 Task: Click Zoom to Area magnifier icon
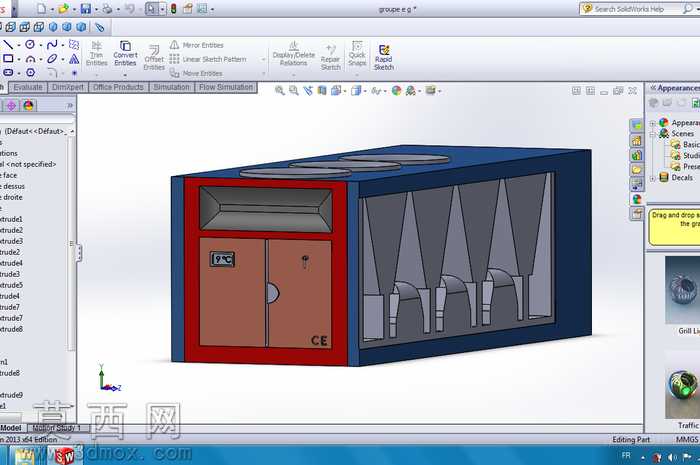294,91
